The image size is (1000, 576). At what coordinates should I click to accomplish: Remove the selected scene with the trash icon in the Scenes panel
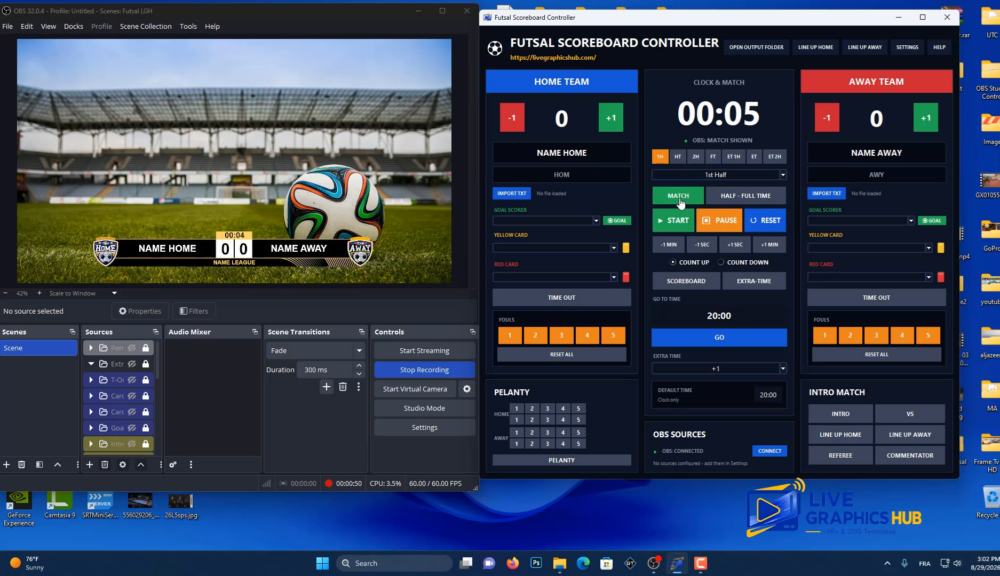[x=22, y=465]
